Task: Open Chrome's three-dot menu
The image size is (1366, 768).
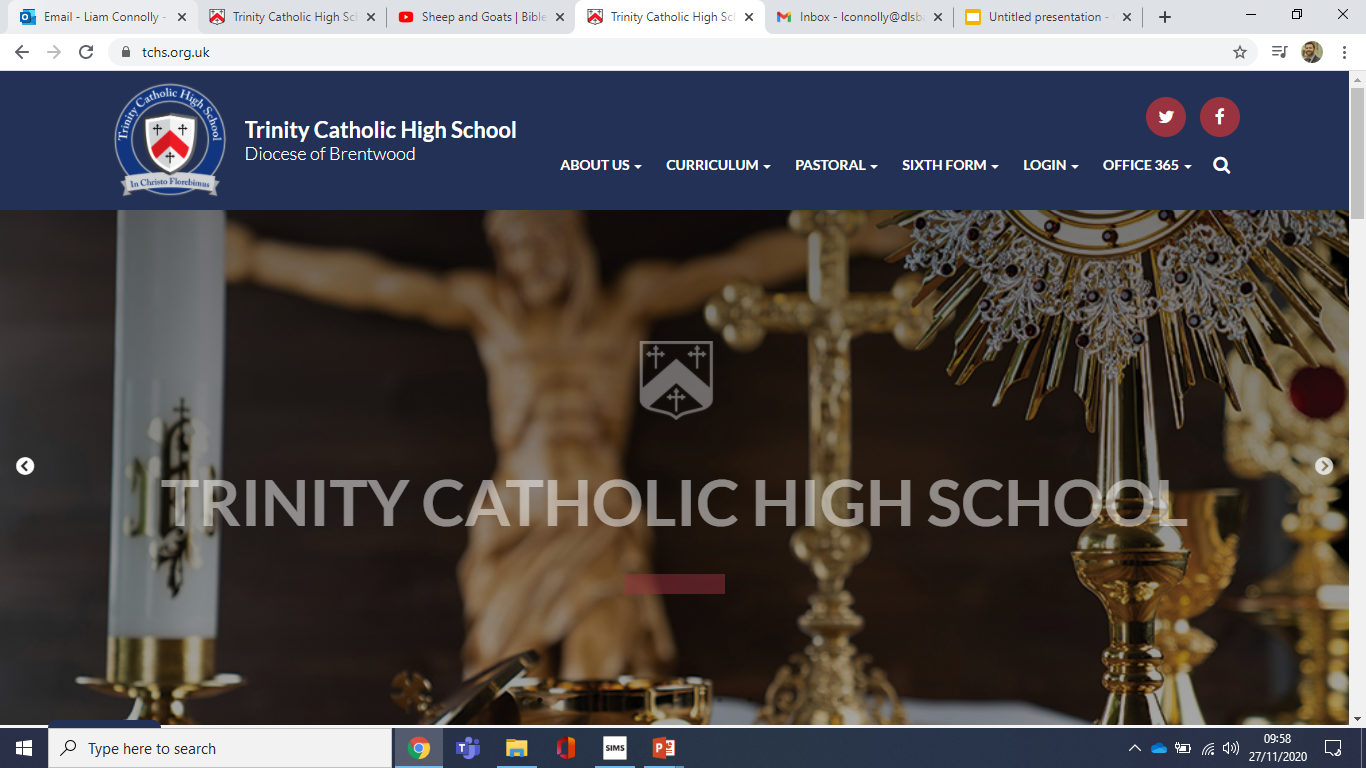Action: tap(1345, 52)
